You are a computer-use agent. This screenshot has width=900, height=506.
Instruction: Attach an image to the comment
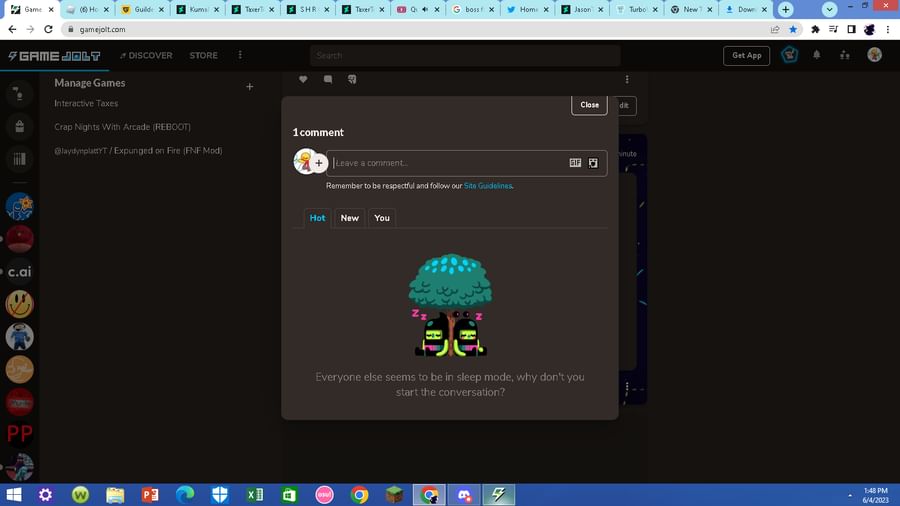(593, 163)
